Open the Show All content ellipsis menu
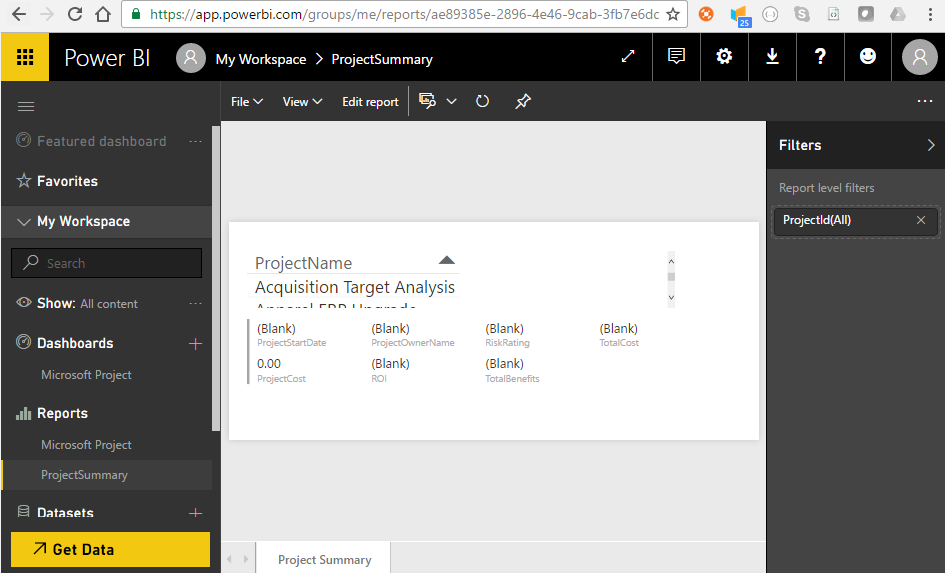945x573 pixels. click(195, 303)
